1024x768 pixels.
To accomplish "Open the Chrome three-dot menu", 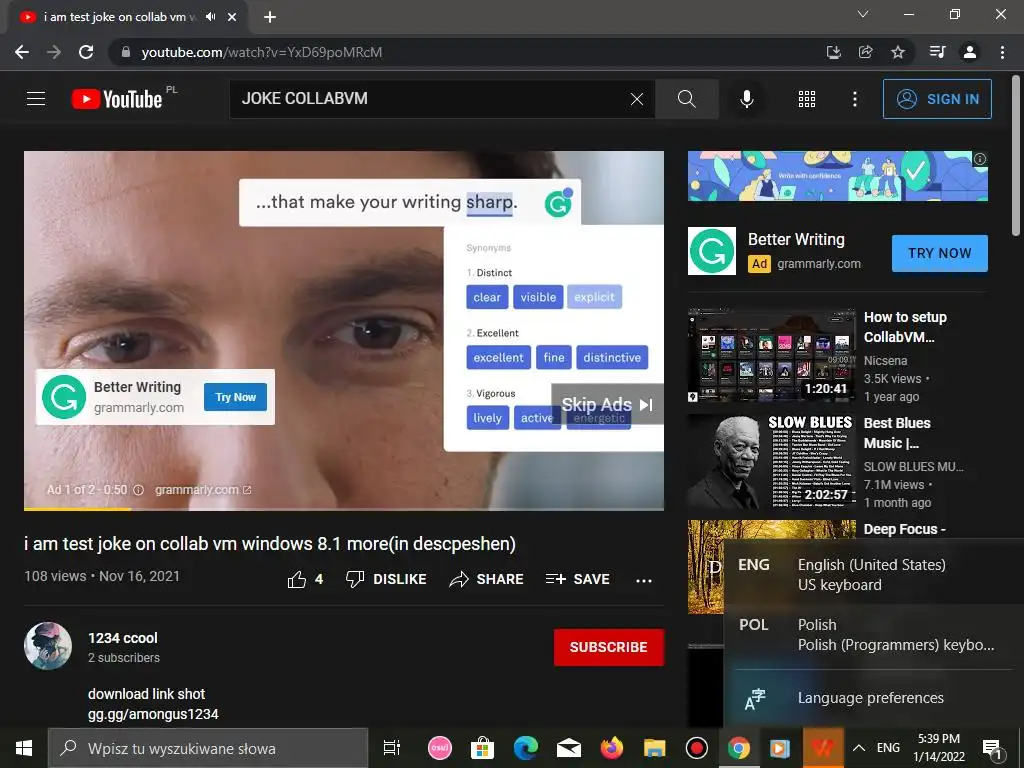I will 1002,52.
